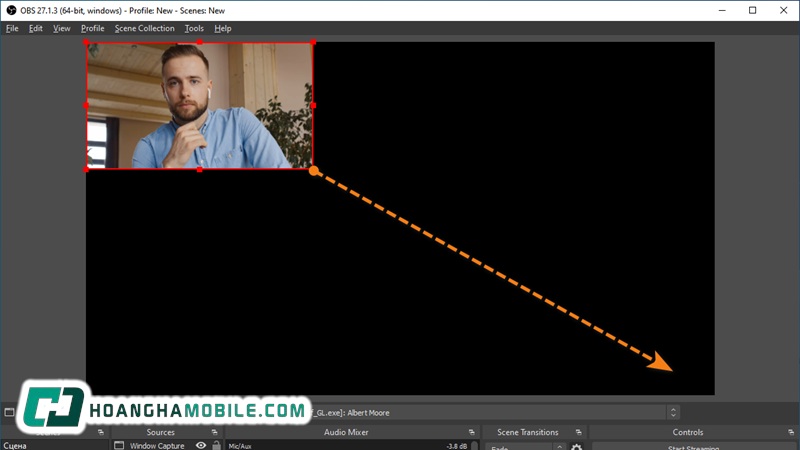The image size is (800, 450).
Task: Select the webcam video source in the preview
Action: click(x=199, y=106)
